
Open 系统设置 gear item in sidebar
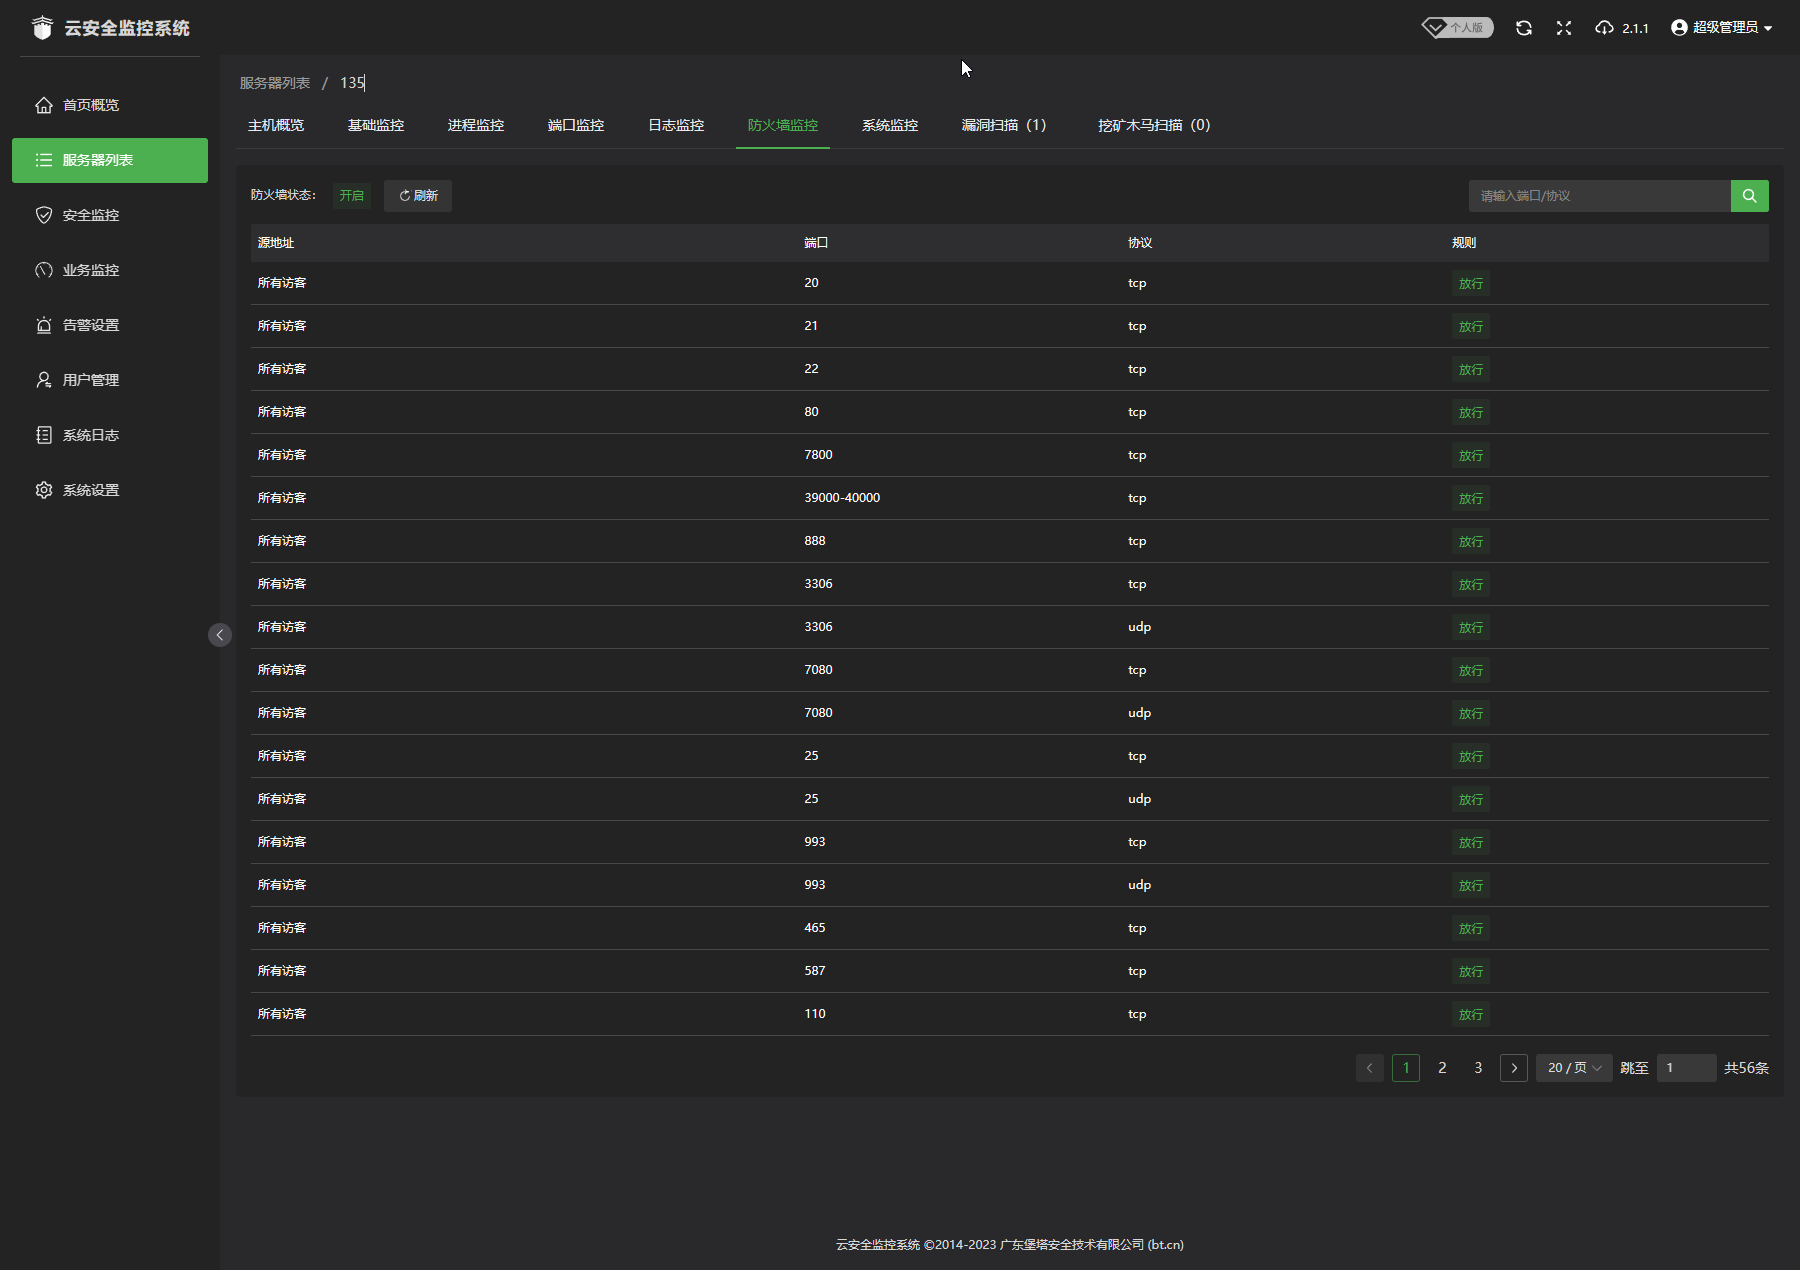tap(90, 490)
